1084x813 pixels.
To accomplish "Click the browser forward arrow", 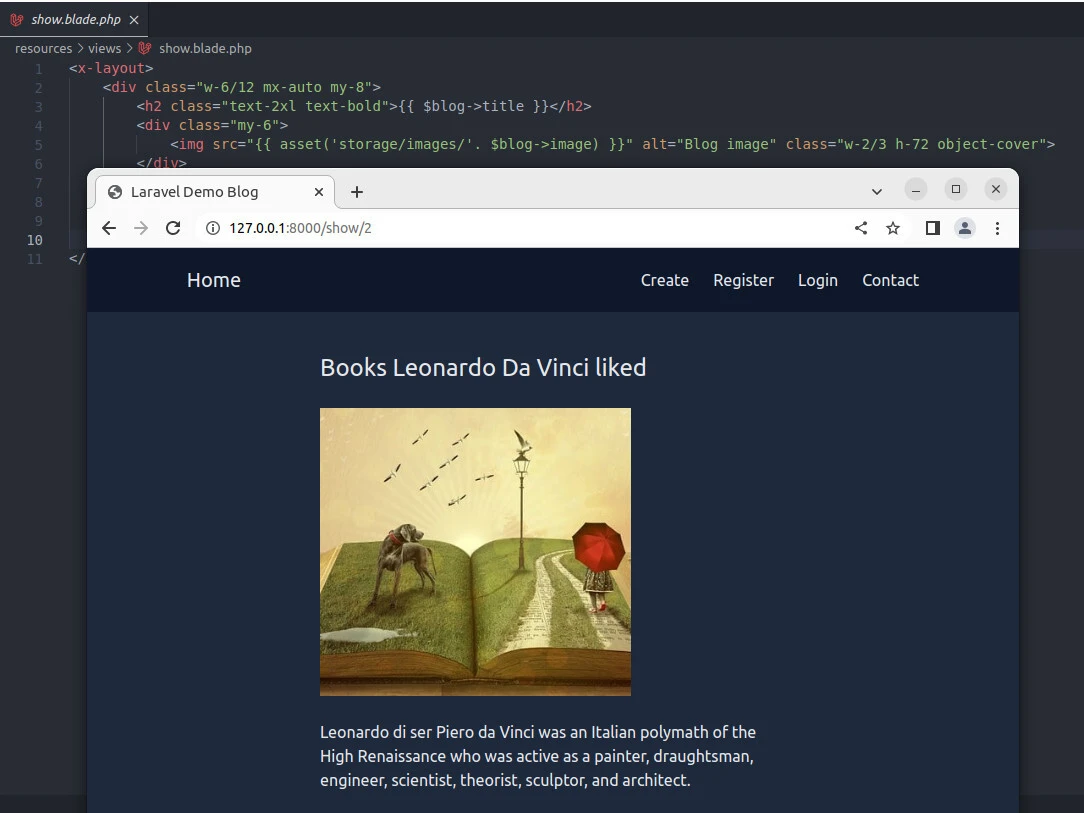I will click(x=141, y=228).
